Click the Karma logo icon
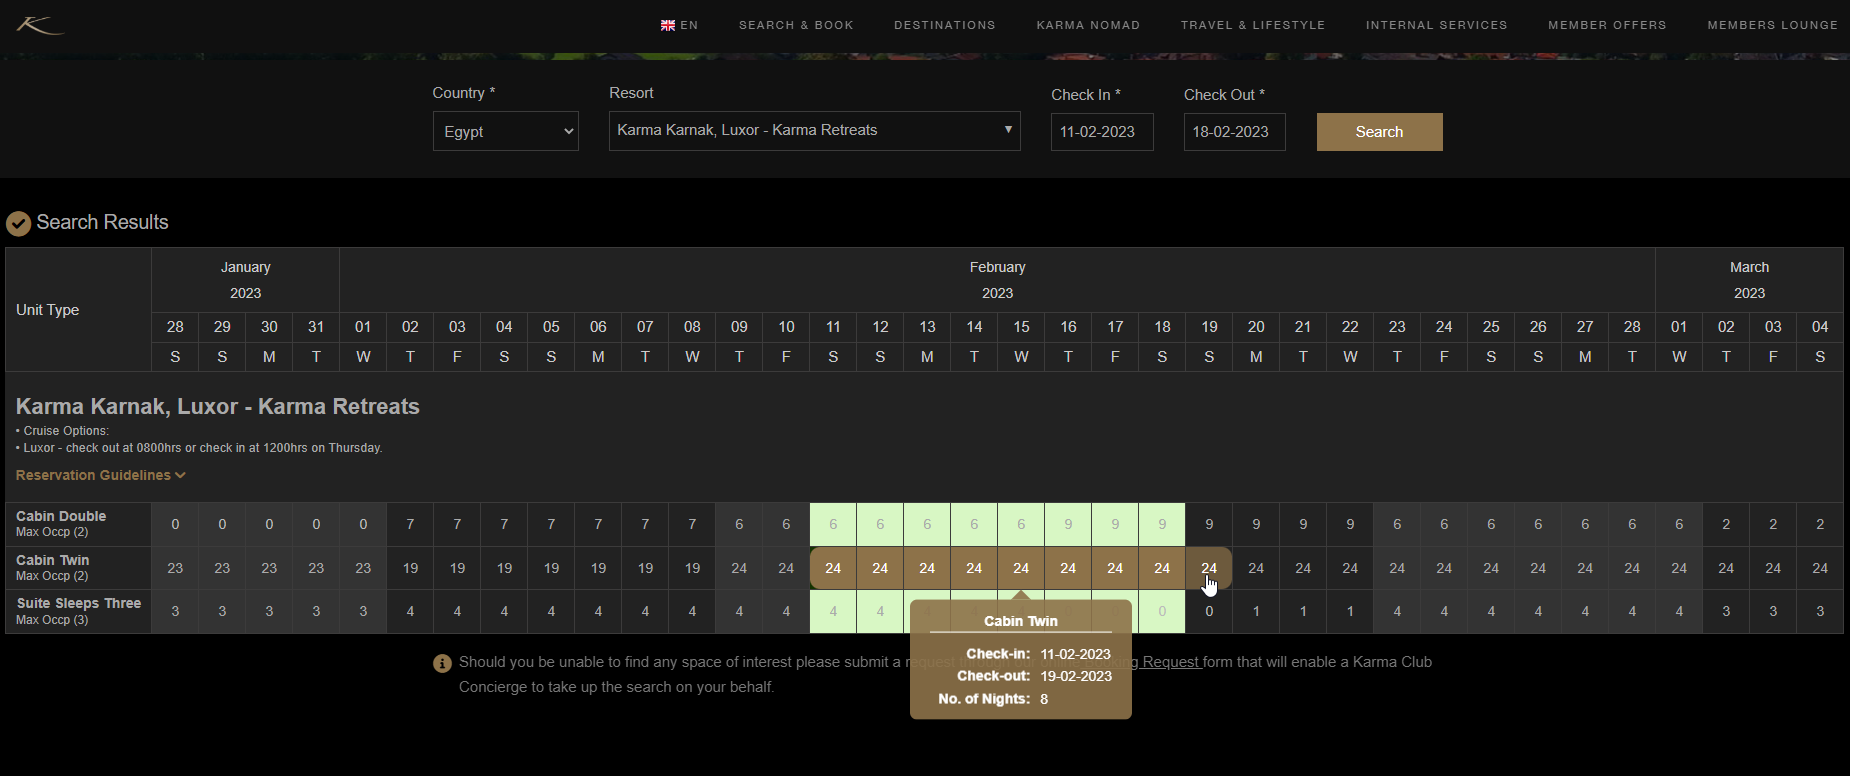The width and height of the screenshot is (1850, 776). pos(40,25)
